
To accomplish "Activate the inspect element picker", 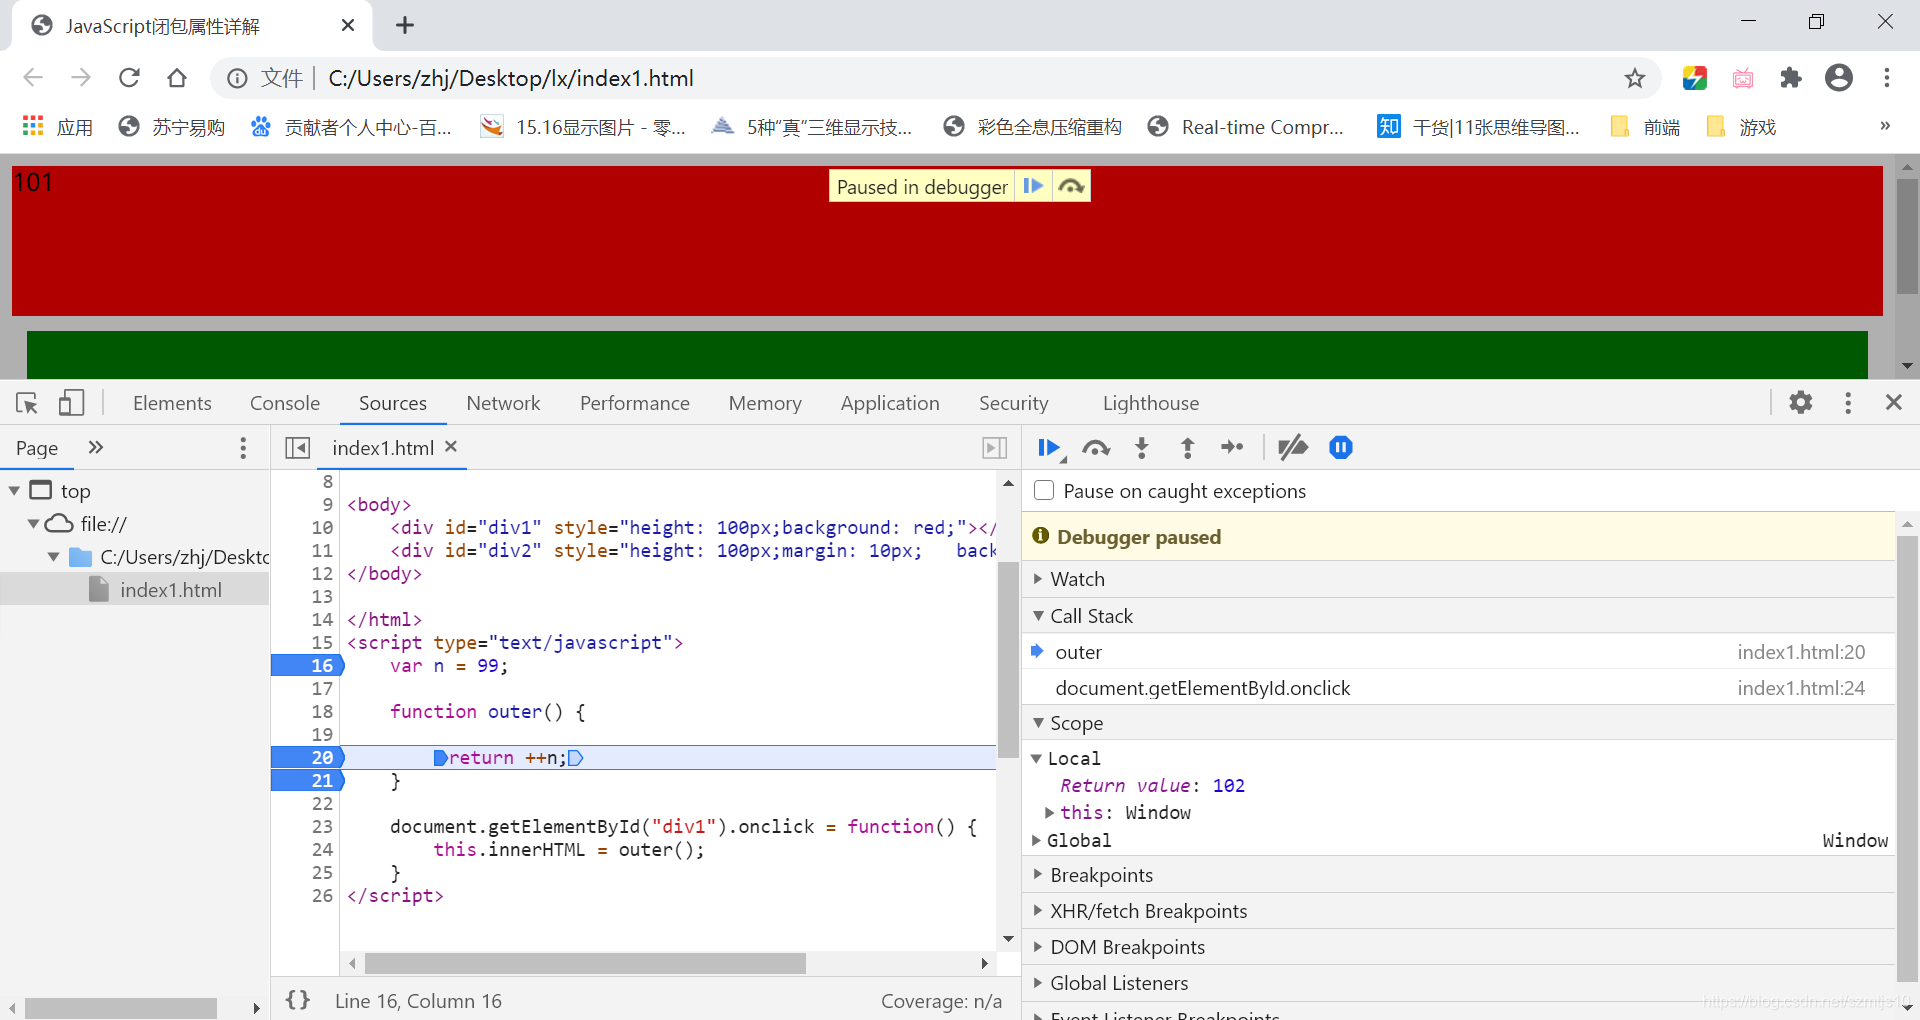I will pos(27,403).
